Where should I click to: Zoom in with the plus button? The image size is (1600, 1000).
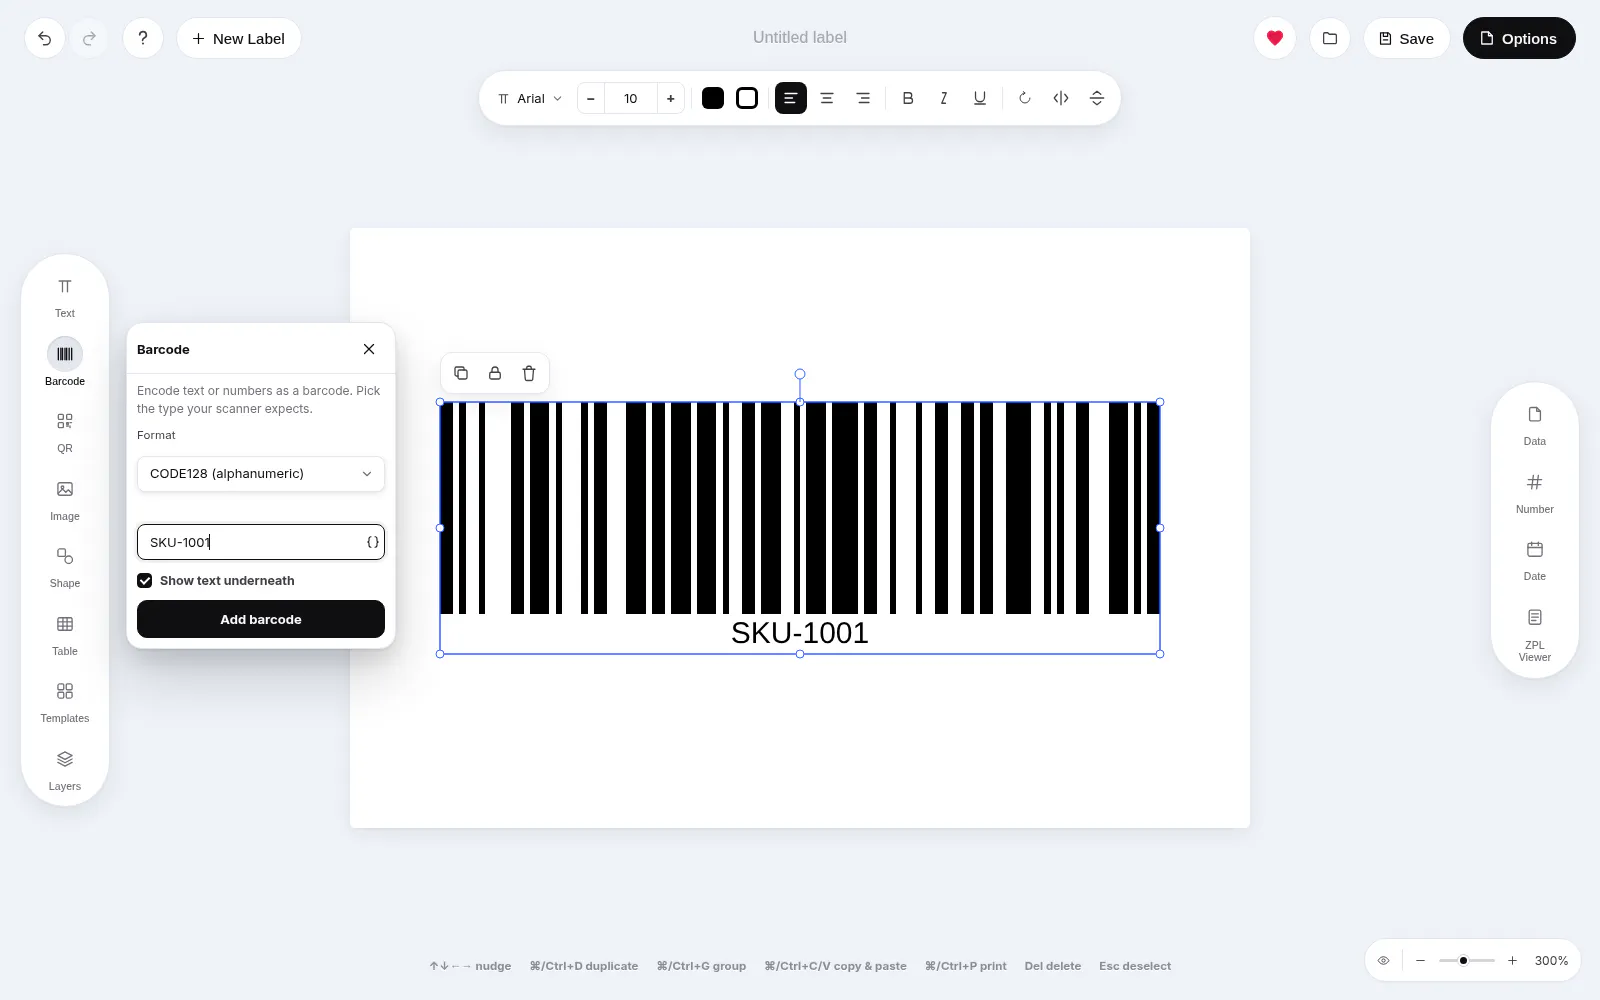pos(1513,961)
